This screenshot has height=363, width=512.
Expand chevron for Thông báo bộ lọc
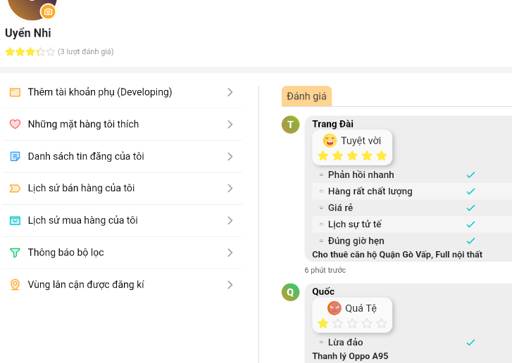click(x=230, y=253)
